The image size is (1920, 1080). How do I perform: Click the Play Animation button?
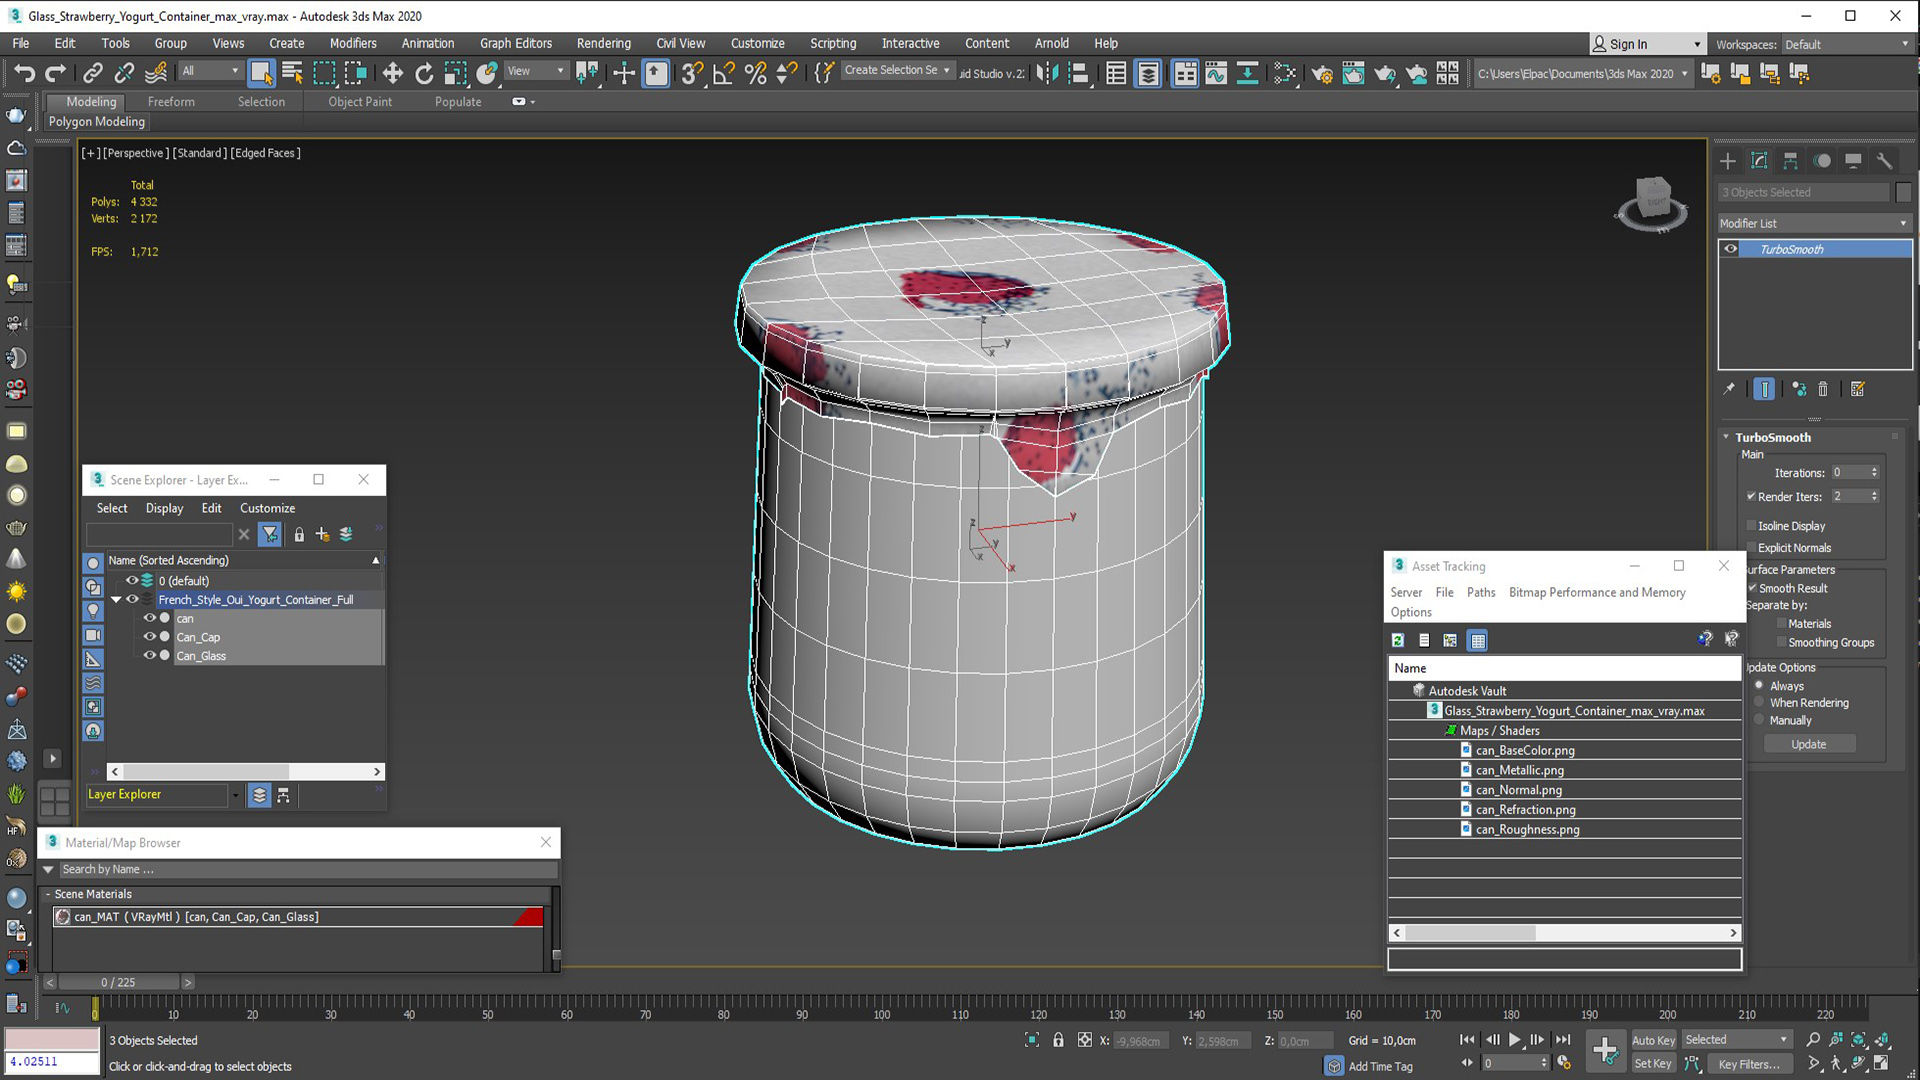(x=1514, y=1040)
